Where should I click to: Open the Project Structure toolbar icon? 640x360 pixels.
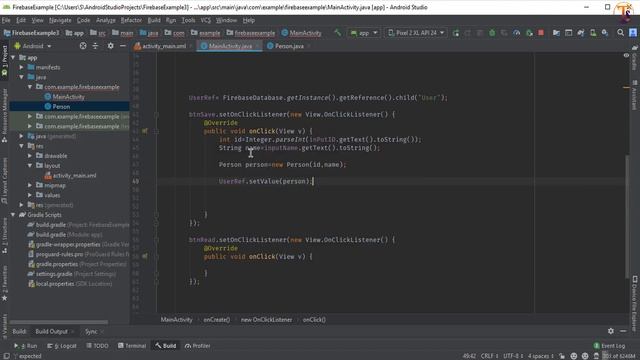pyautogui.click(x=556, y=33)
